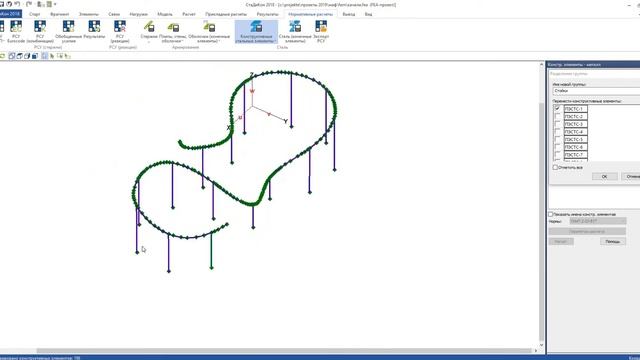
Task: Enable the Отметить все checkbox
Action: [555, 167]
